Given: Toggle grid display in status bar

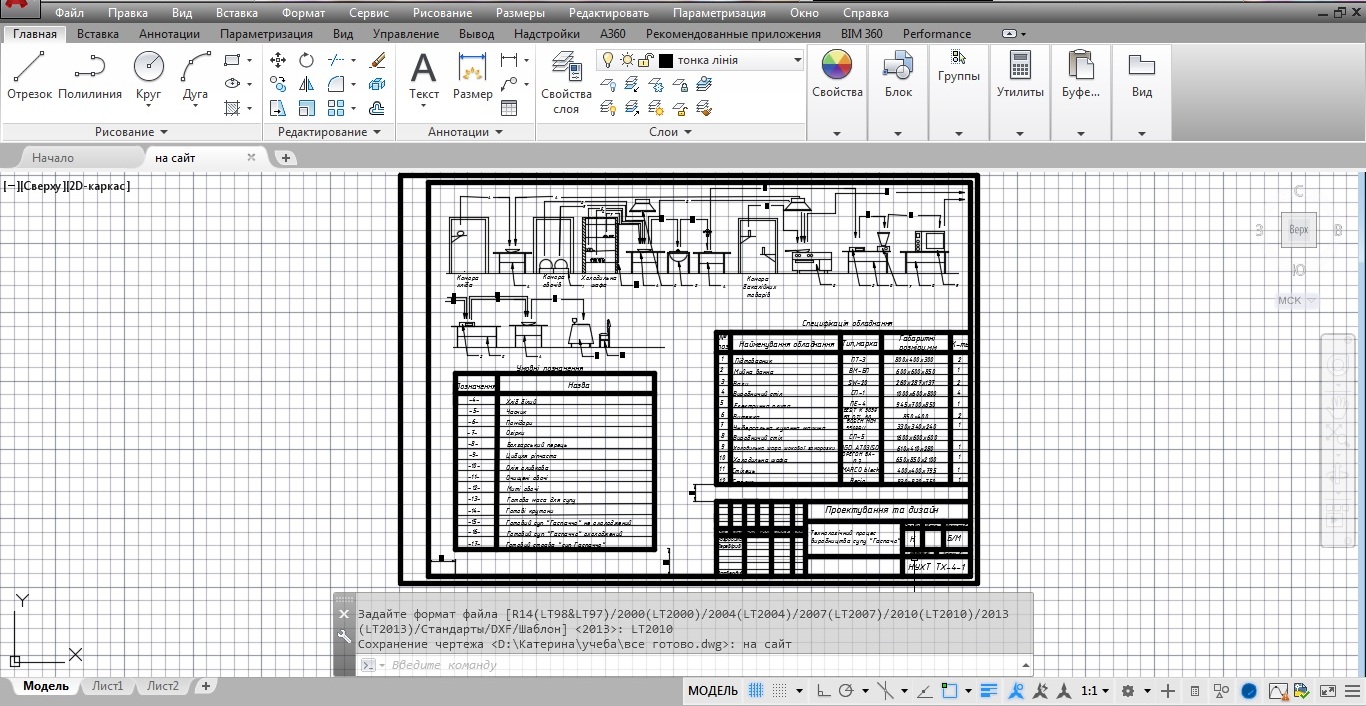Looking at the screenshot, I should (756, 691).
